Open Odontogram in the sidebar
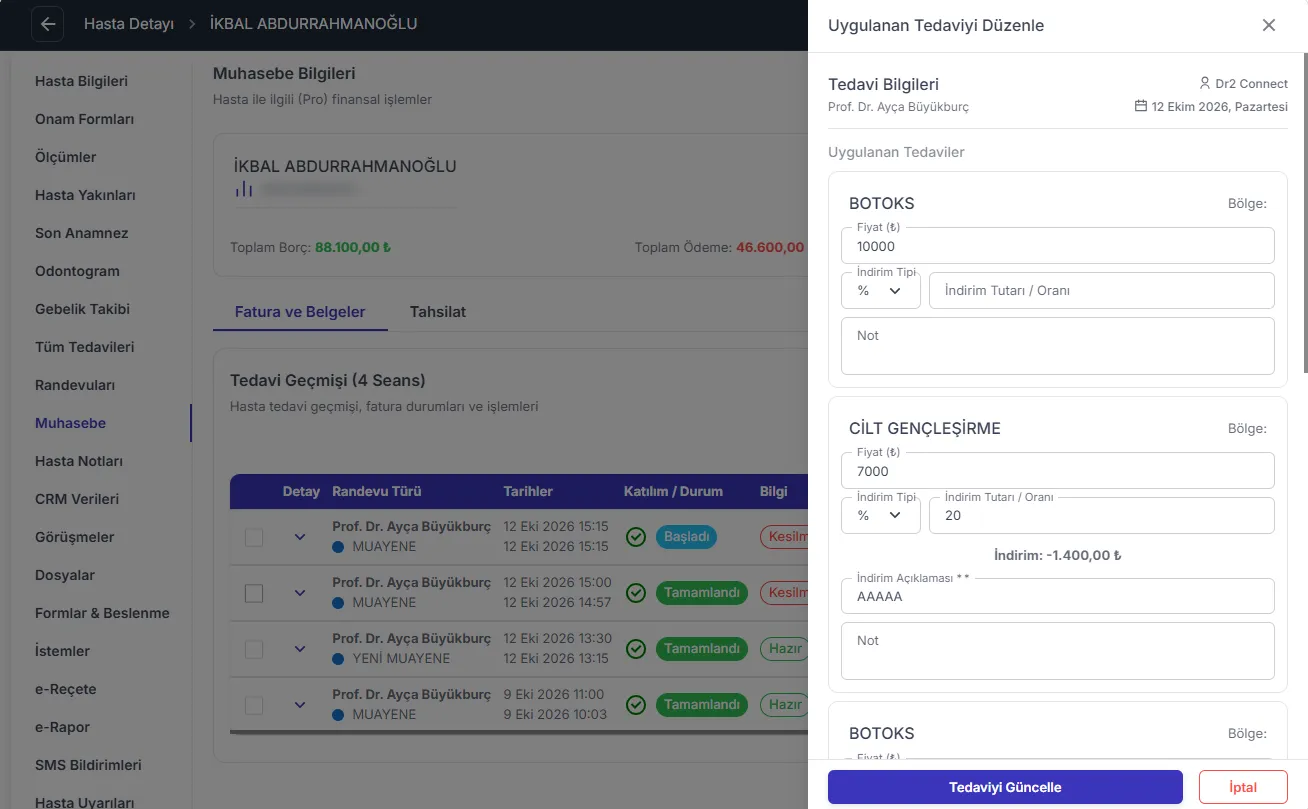Image resolution: width=1308 pixels, height=809 pixels. (77, 271)
